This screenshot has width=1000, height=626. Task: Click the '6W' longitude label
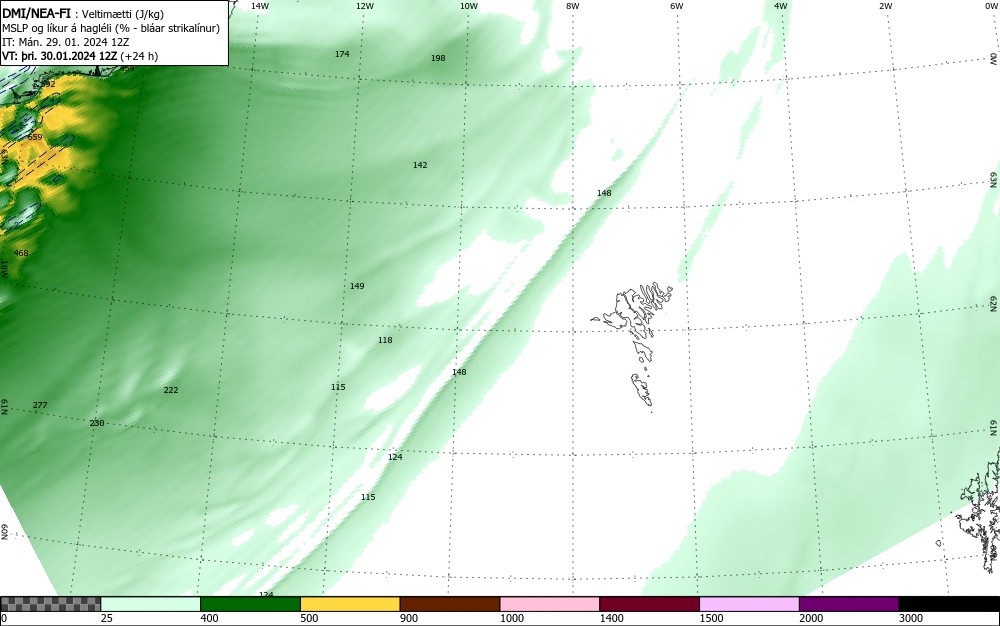(x=677, y=6)
